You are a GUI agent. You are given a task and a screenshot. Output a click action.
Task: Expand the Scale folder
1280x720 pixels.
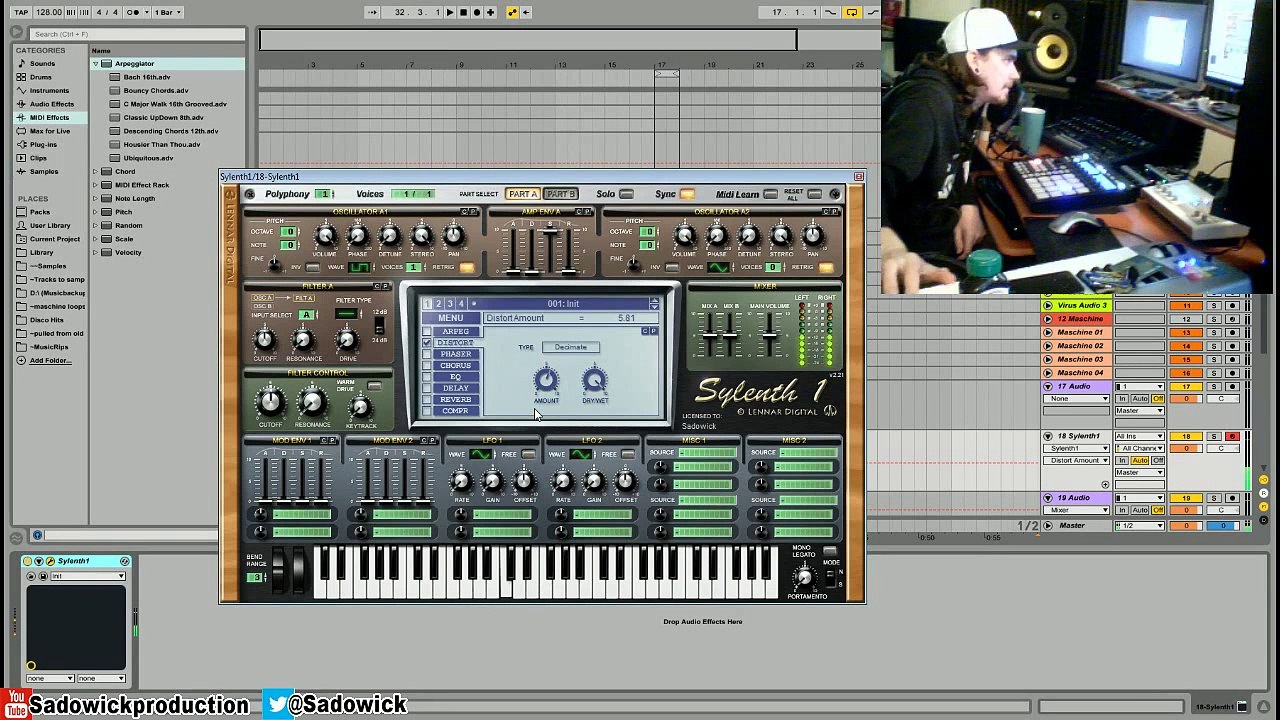tap(95, 239)
